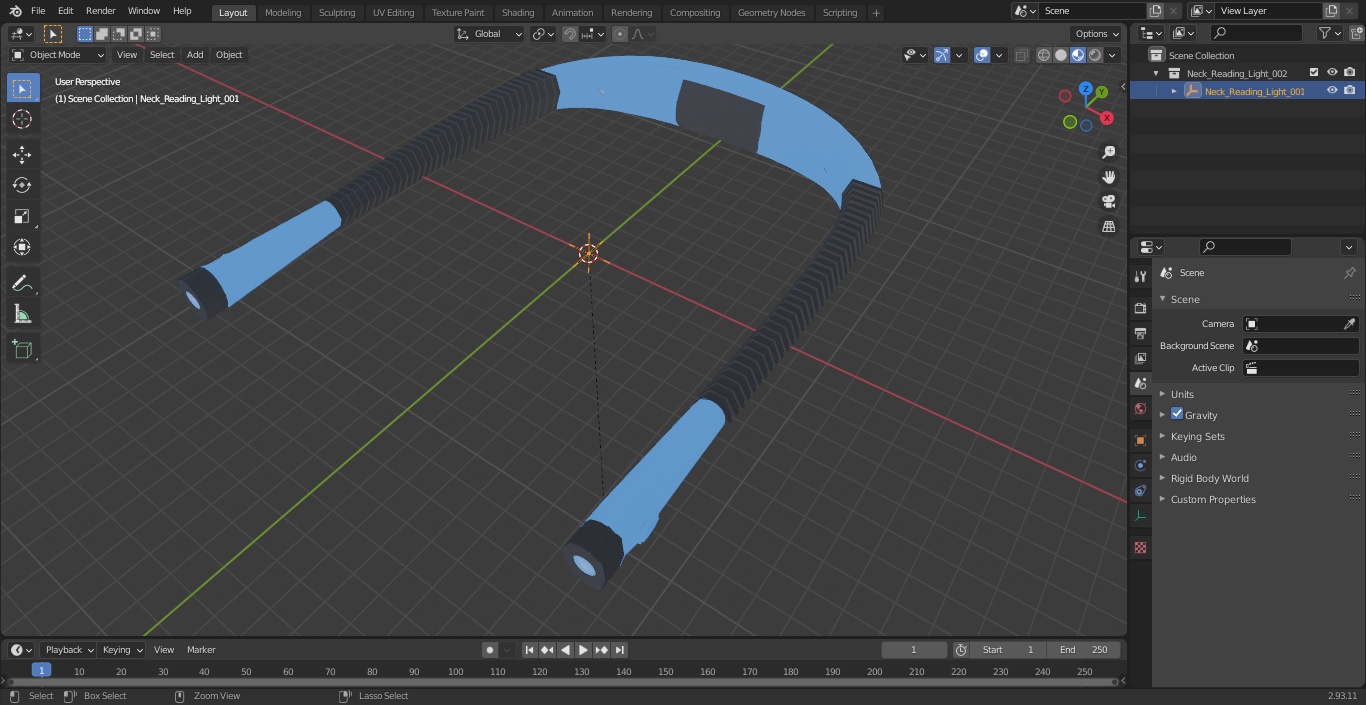Image resolution: width=1366 pixels, height=705 pixels.
Task: Switch to the Geometry Nodes workspace tab
Action: tap(771, 12)
